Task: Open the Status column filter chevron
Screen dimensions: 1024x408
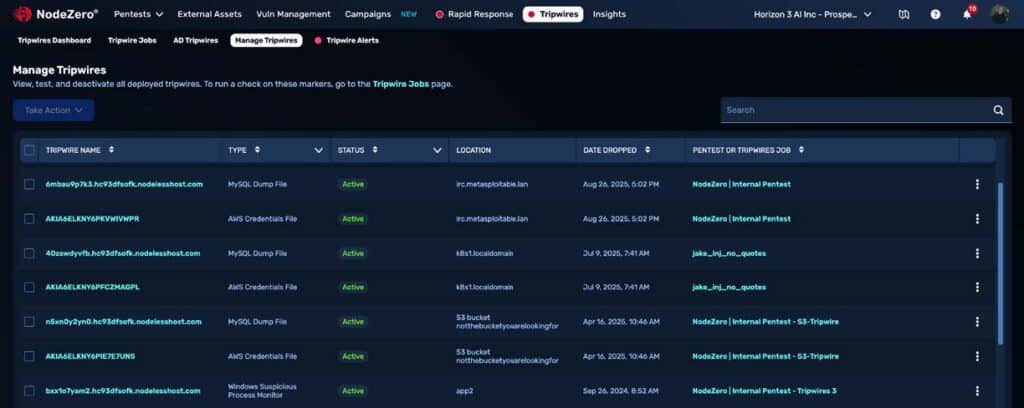Action: (437, 150)
